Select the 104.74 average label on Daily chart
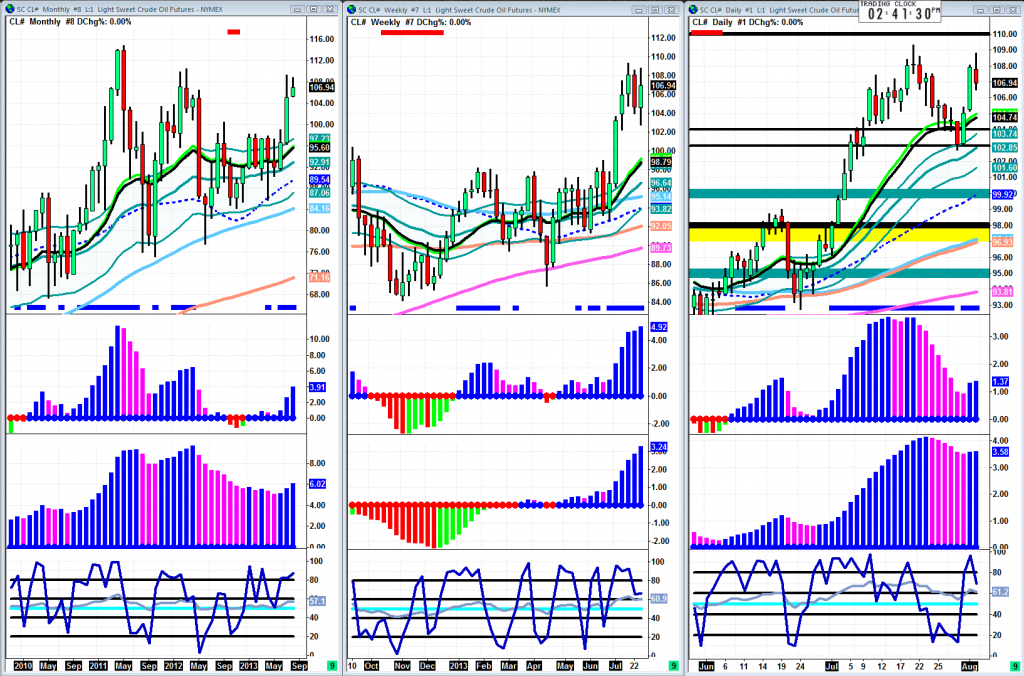Viewport: 1024px width, 676px height. [x=1004, y=118]
